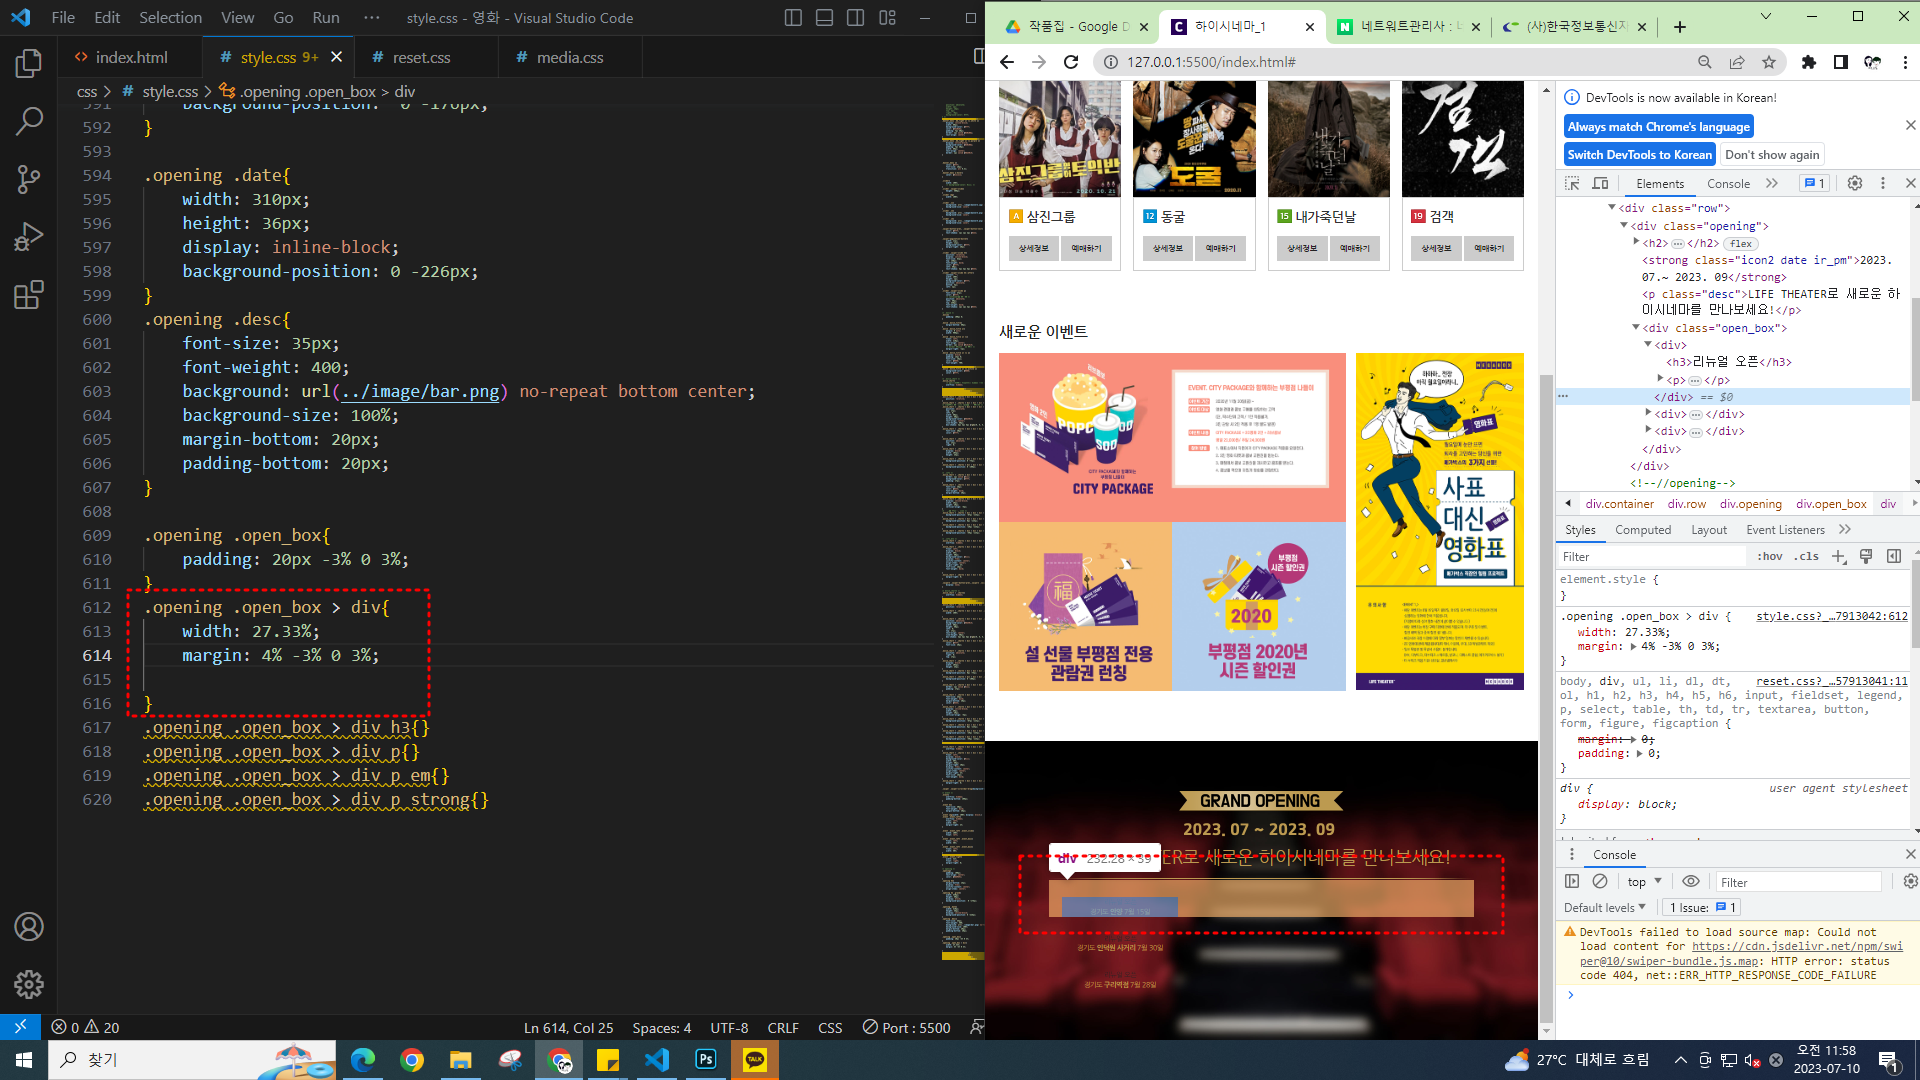This screenshot has height=1080, width=1920.
Task: Open the Source Control view
Action: coord(29,180)
